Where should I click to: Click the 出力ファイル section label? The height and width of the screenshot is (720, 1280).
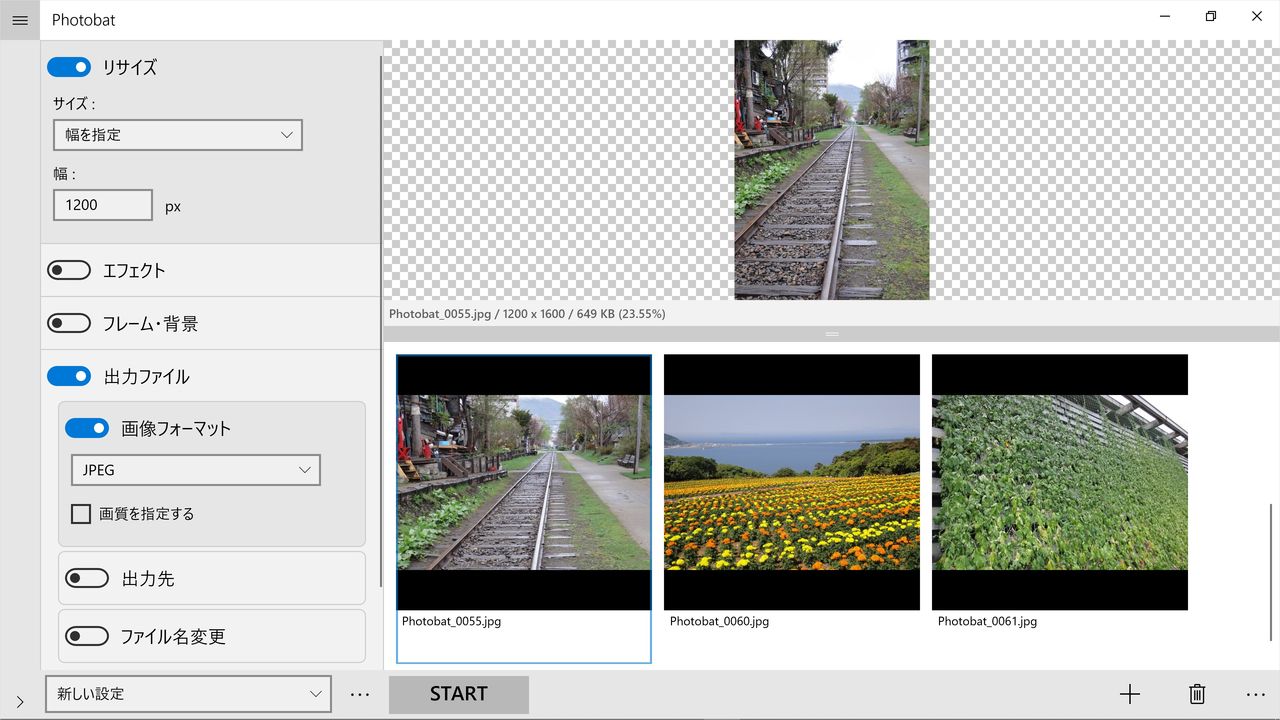[x=146, y=376]
